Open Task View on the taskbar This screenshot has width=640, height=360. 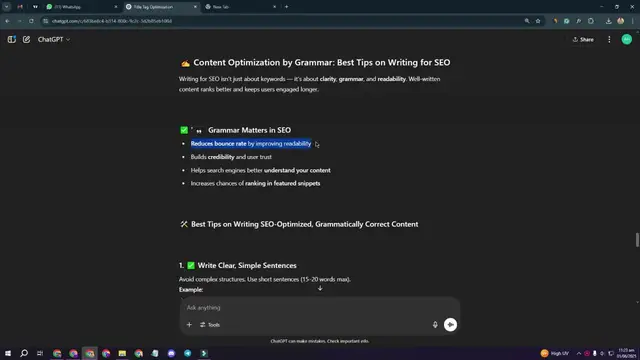[x=40, y=353]
